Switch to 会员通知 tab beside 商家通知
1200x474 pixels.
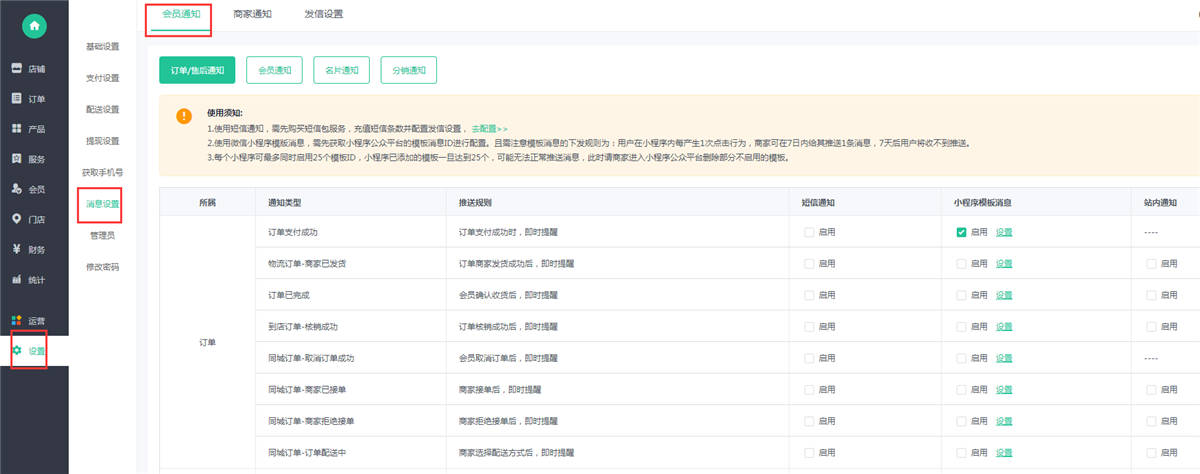coord(179,15)
